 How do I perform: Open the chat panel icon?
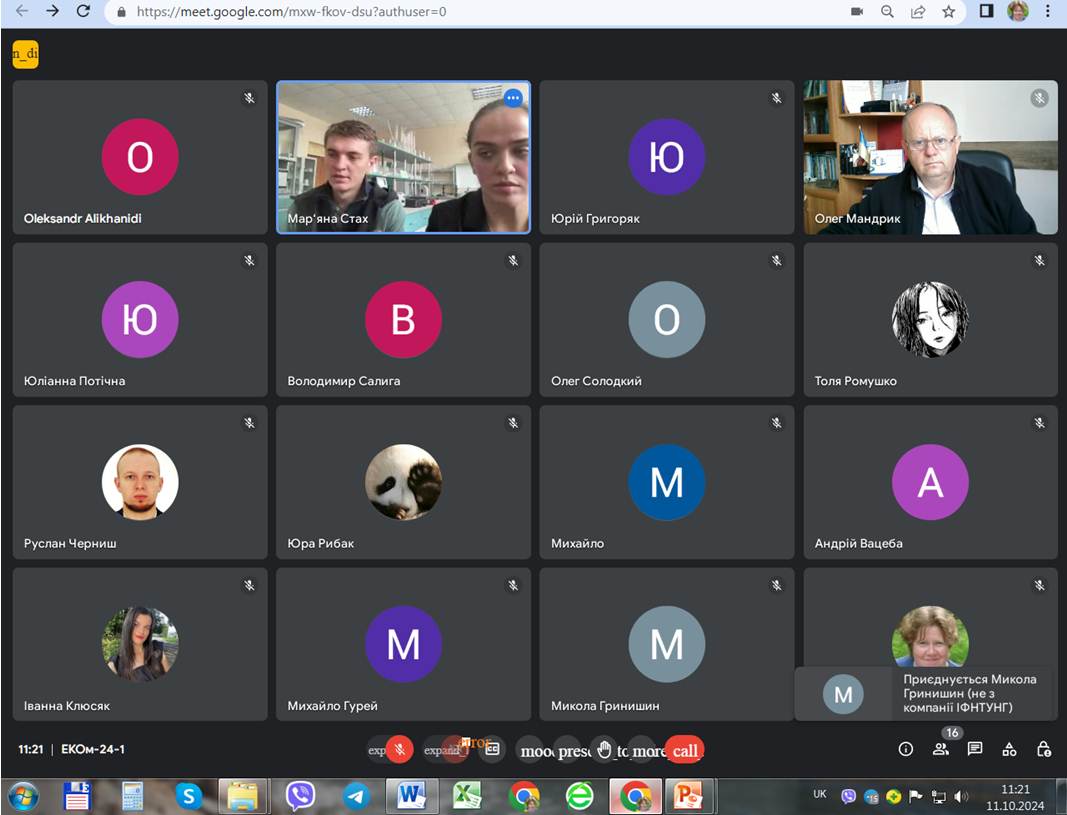tap(975, 749)
